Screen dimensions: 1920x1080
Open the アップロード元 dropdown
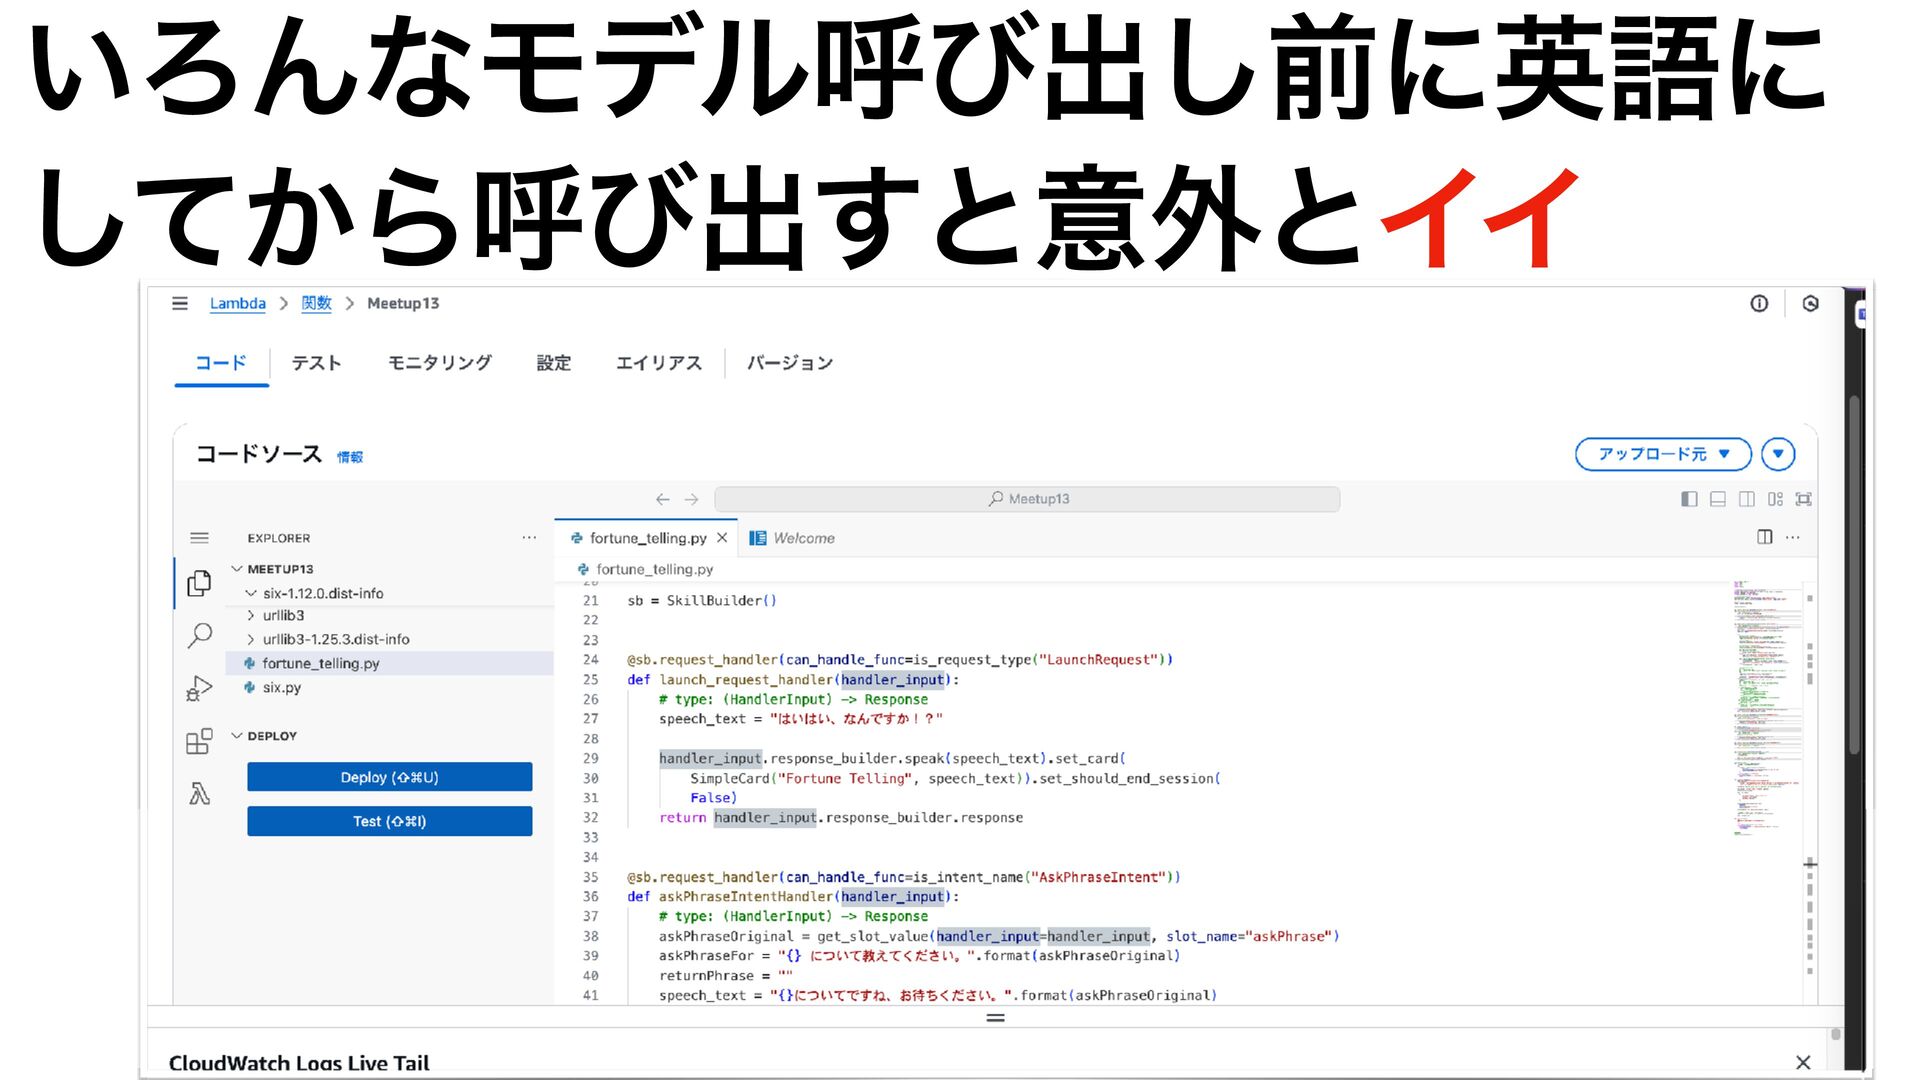pos(1662,454)
